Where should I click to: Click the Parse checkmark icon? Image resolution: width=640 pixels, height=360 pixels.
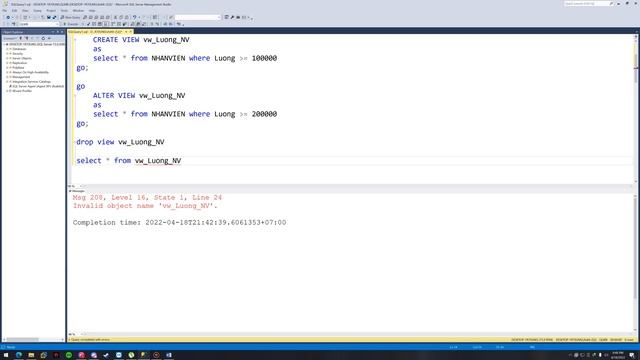coord(89,24)
